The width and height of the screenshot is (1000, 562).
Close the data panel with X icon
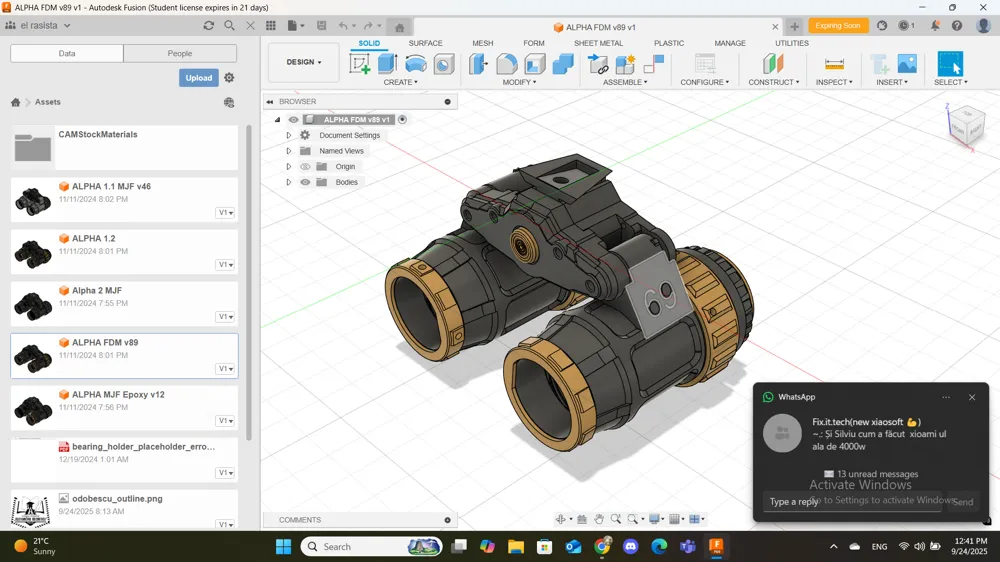tap(250, 26)
